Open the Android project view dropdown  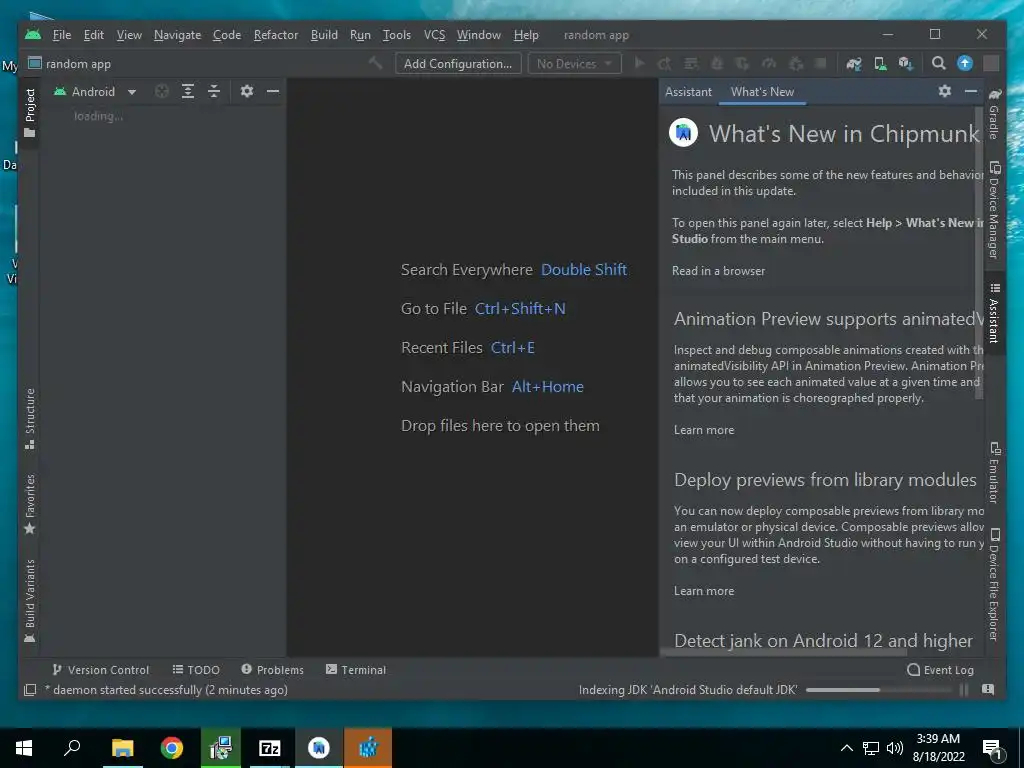click(x=95, y=91)
